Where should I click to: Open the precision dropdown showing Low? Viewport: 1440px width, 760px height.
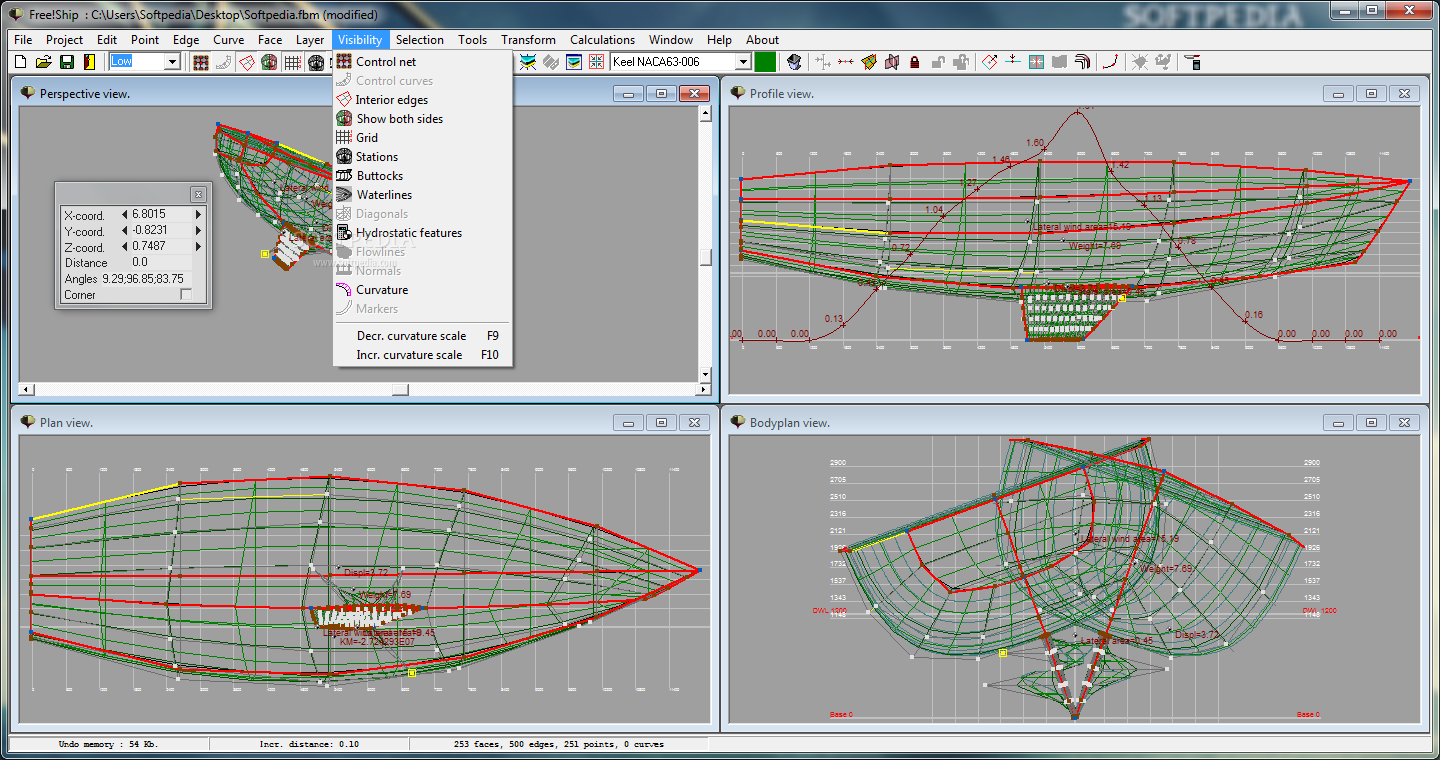click(172, 62)
